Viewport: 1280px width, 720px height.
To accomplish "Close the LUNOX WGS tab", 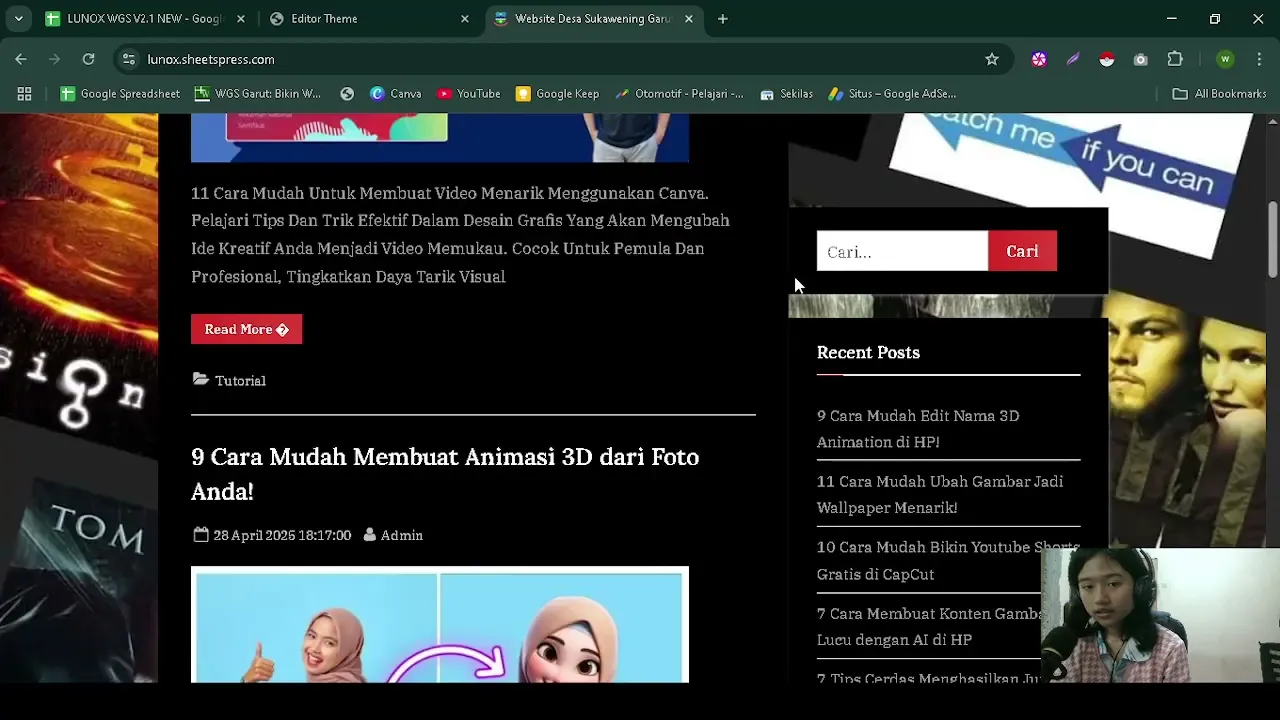I will click(241, 19).
